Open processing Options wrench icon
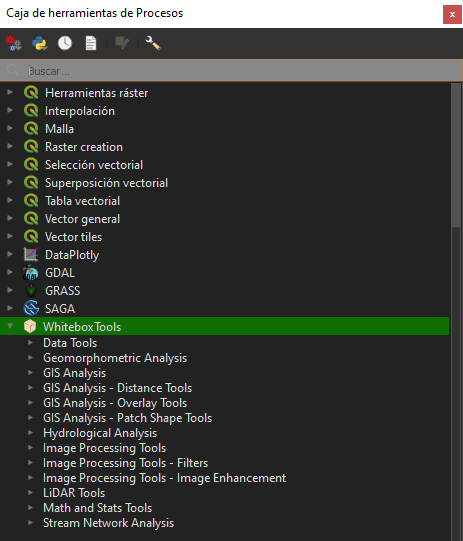463x541 pixels. click(152, 43)
